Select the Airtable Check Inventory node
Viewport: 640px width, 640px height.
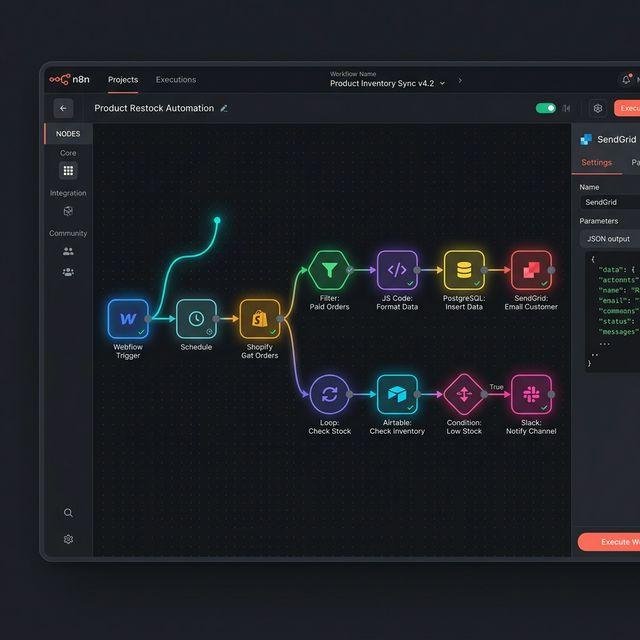pyautogui.click(x=397, y=394)
